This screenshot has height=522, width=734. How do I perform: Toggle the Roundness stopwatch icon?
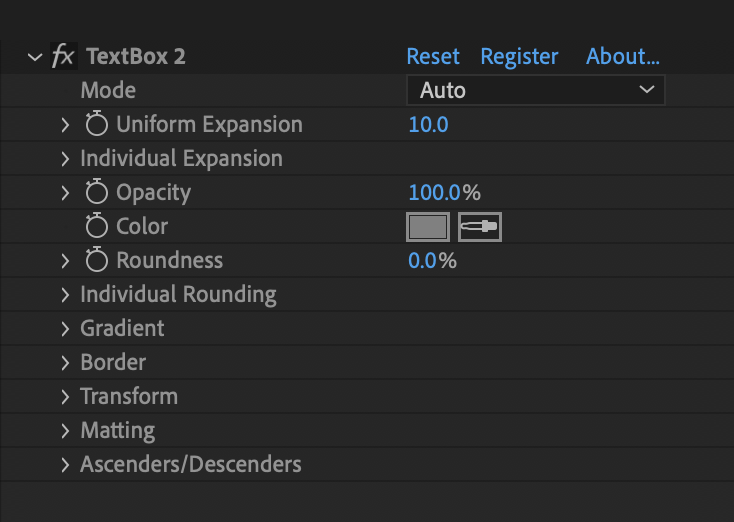96,259
